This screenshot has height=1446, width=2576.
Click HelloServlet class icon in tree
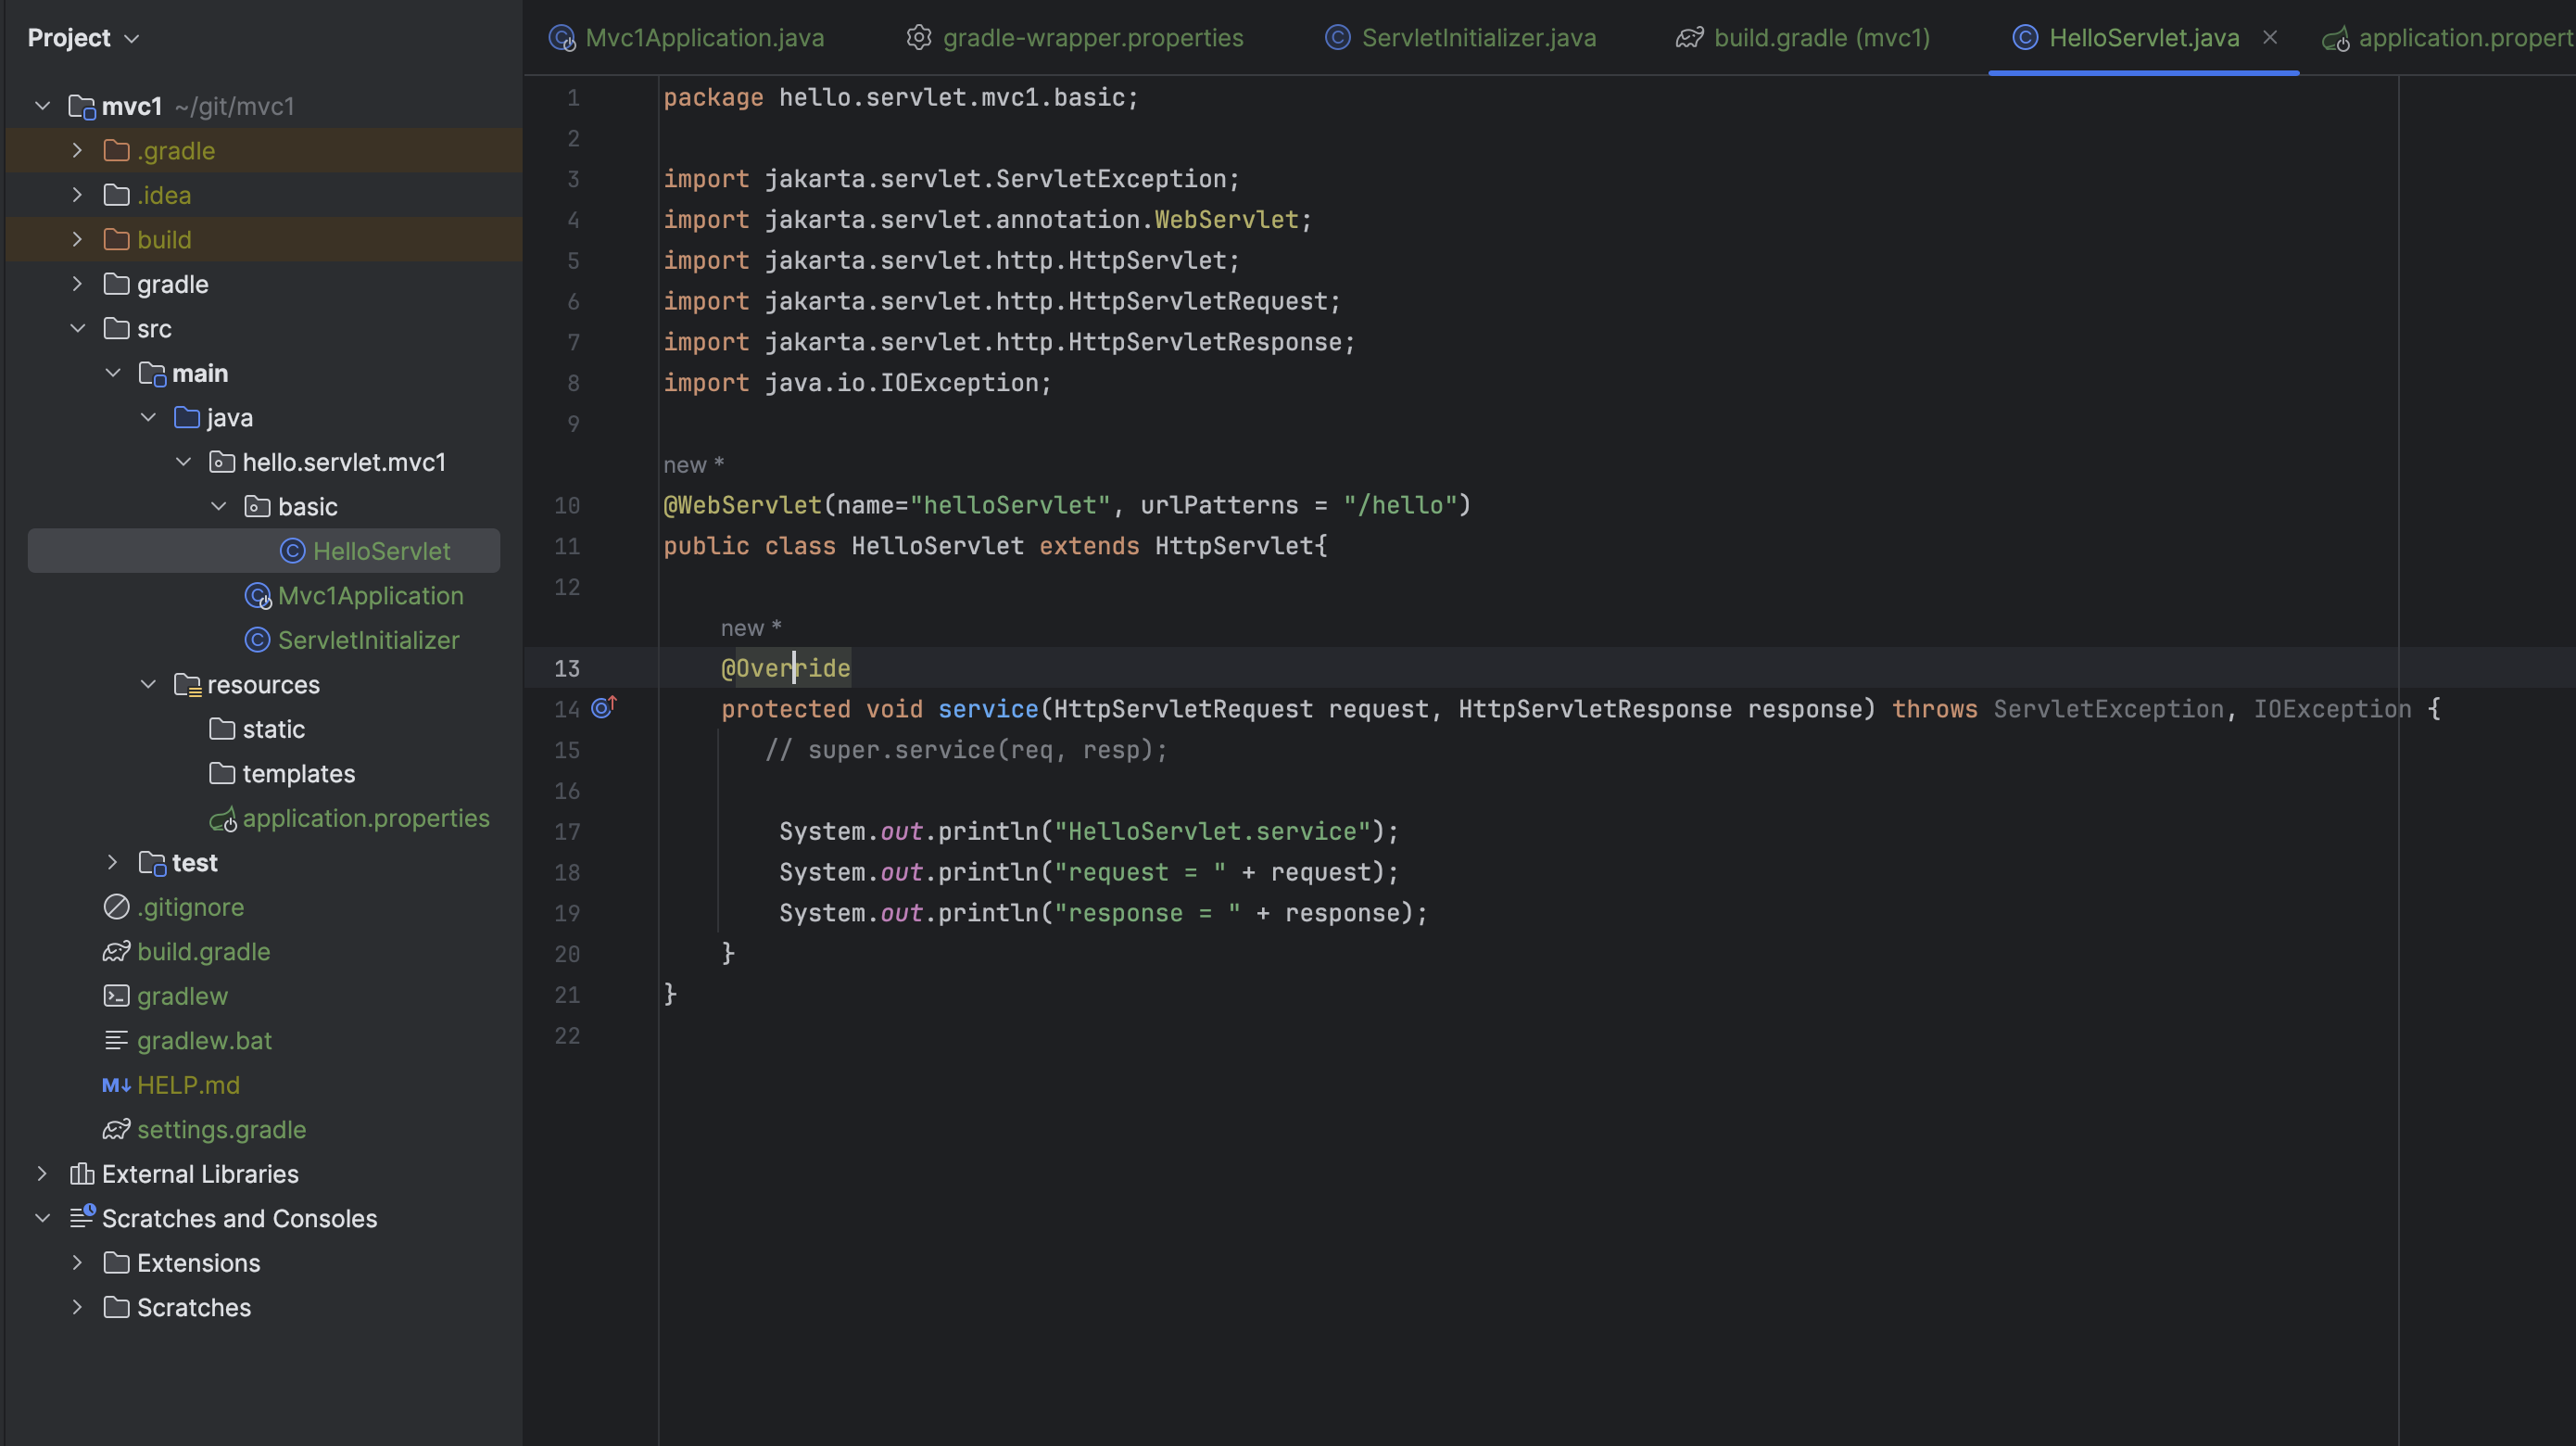pos(292,551)
